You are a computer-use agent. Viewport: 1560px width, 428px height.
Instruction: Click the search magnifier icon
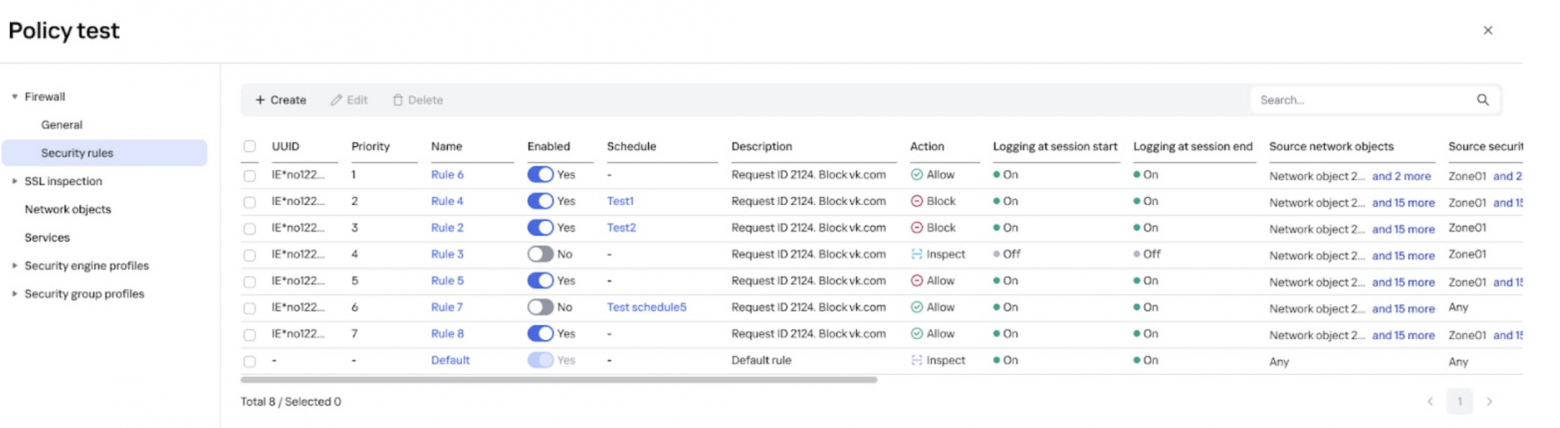pyautogui.click(x=1483, y=100)
